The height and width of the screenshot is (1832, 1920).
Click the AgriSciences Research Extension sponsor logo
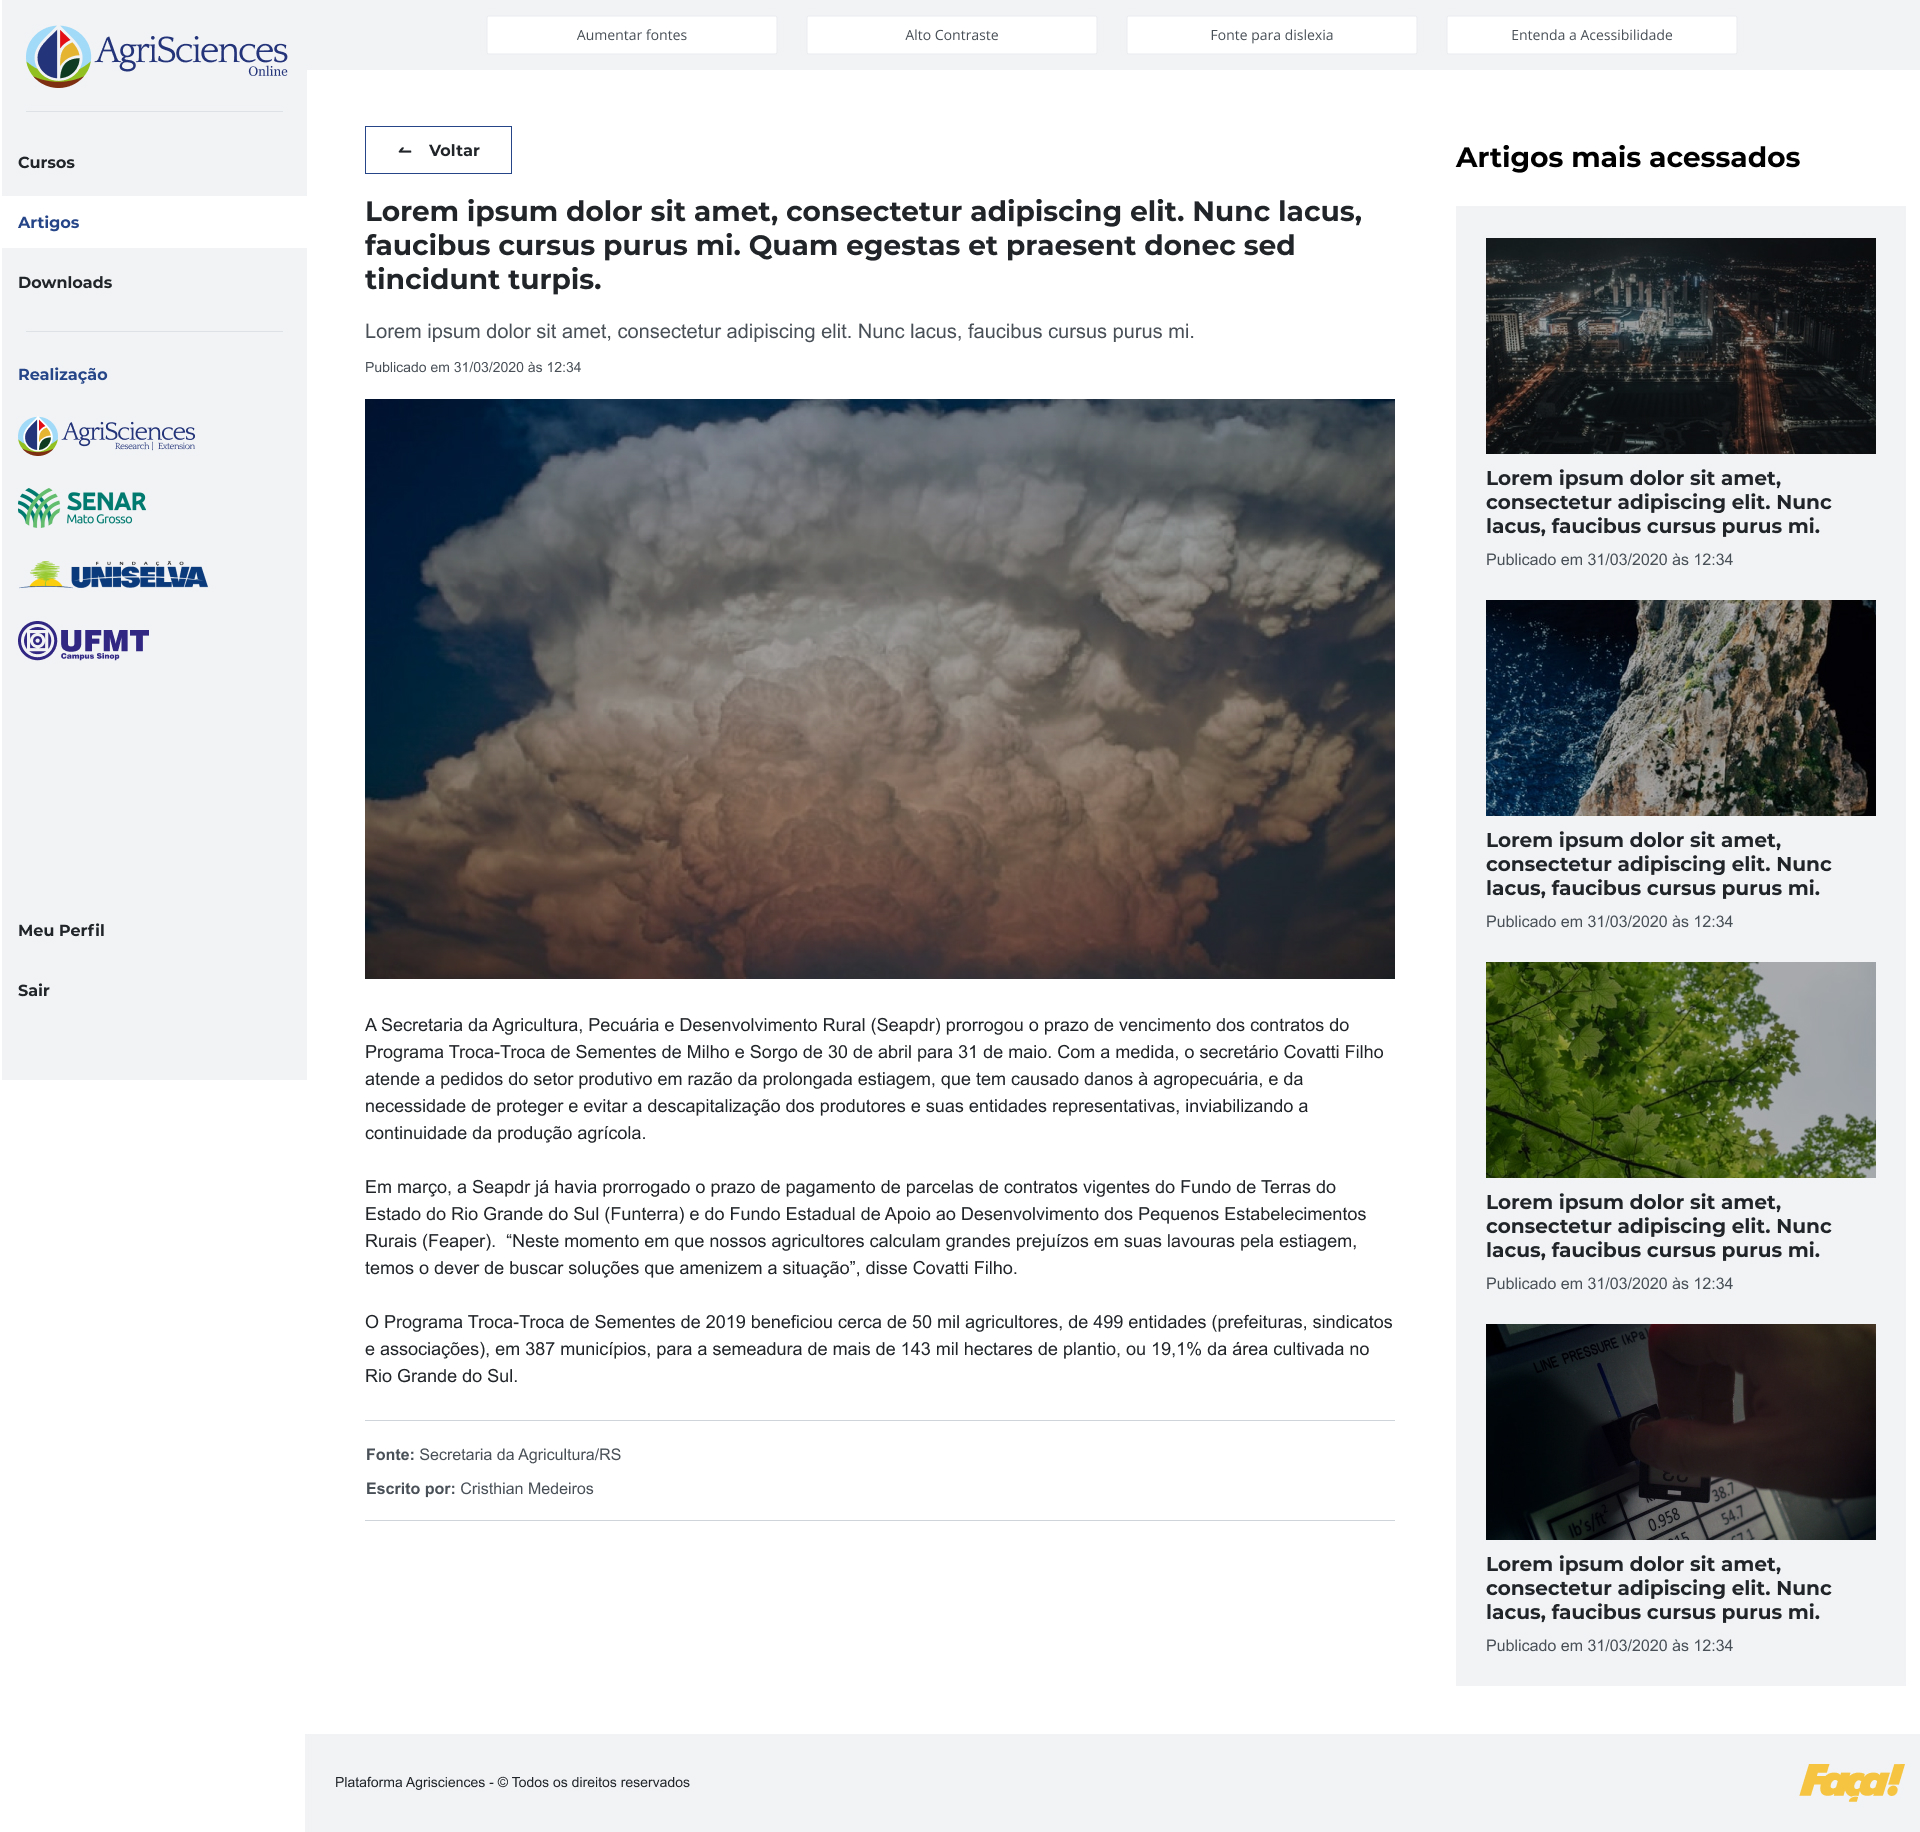click(x=107, y=435)
